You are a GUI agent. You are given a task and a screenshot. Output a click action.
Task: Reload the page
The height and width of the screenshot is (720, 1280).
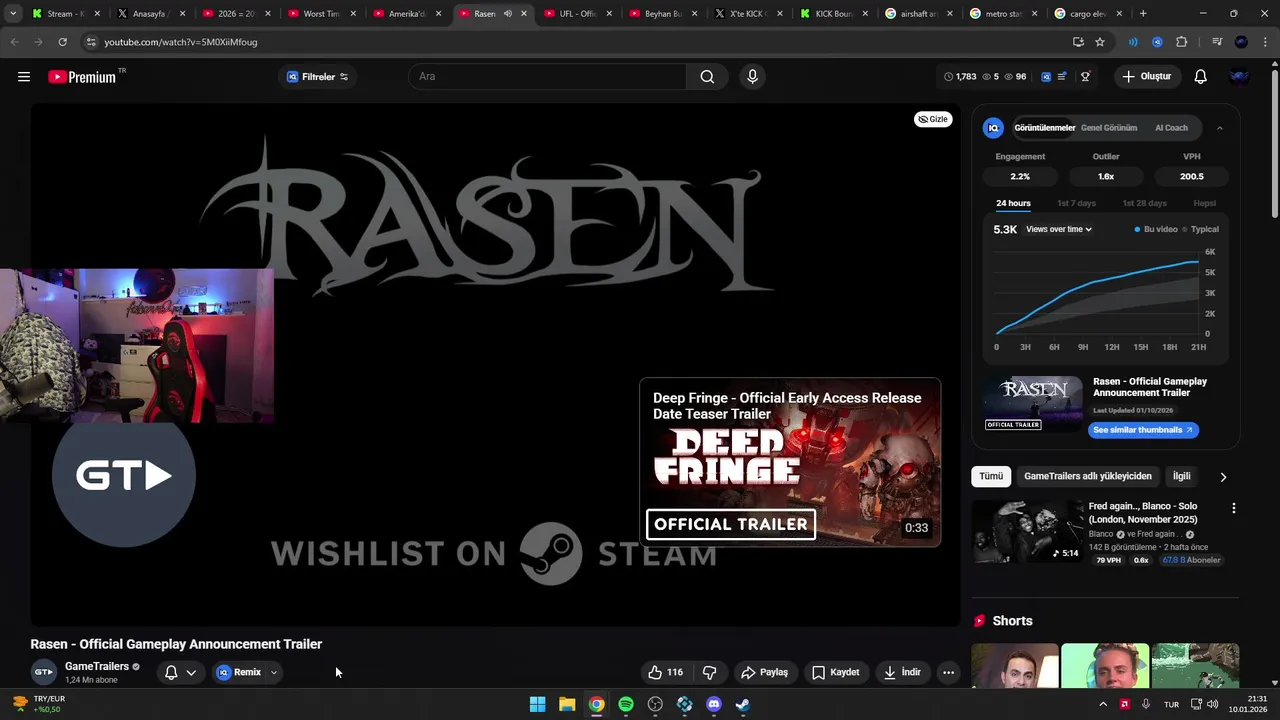pos(62,42)
